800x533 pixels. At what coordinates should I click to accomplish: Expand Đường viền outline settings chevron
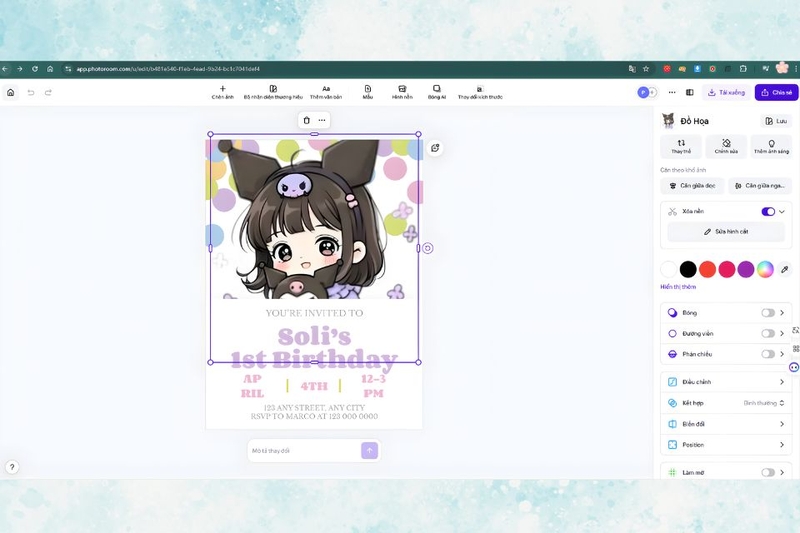782,334
